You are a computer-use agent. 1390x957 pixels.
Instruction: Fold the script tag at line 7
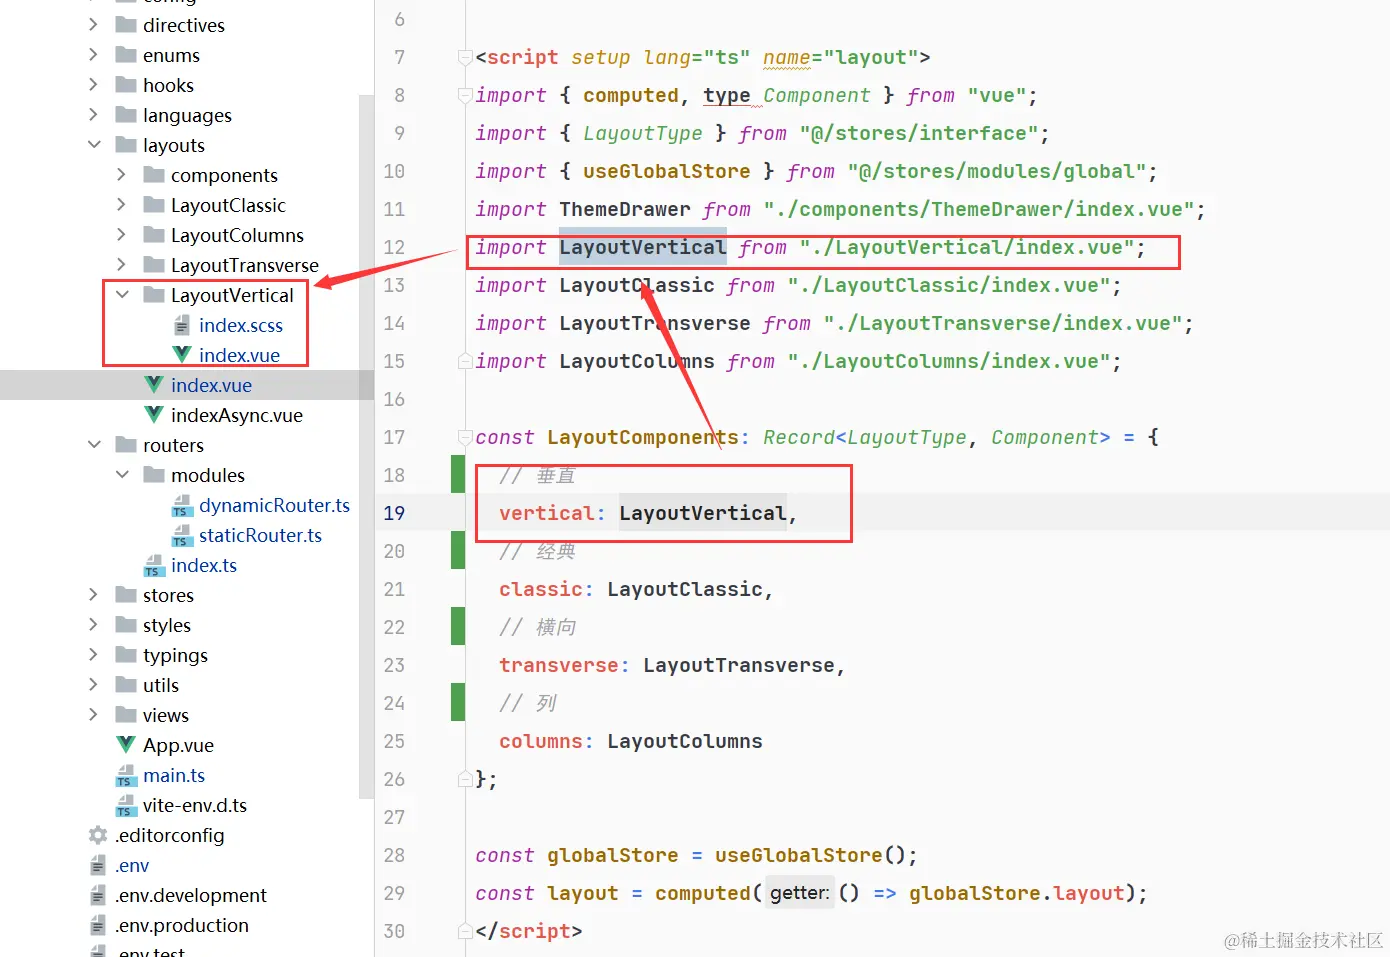464,58
